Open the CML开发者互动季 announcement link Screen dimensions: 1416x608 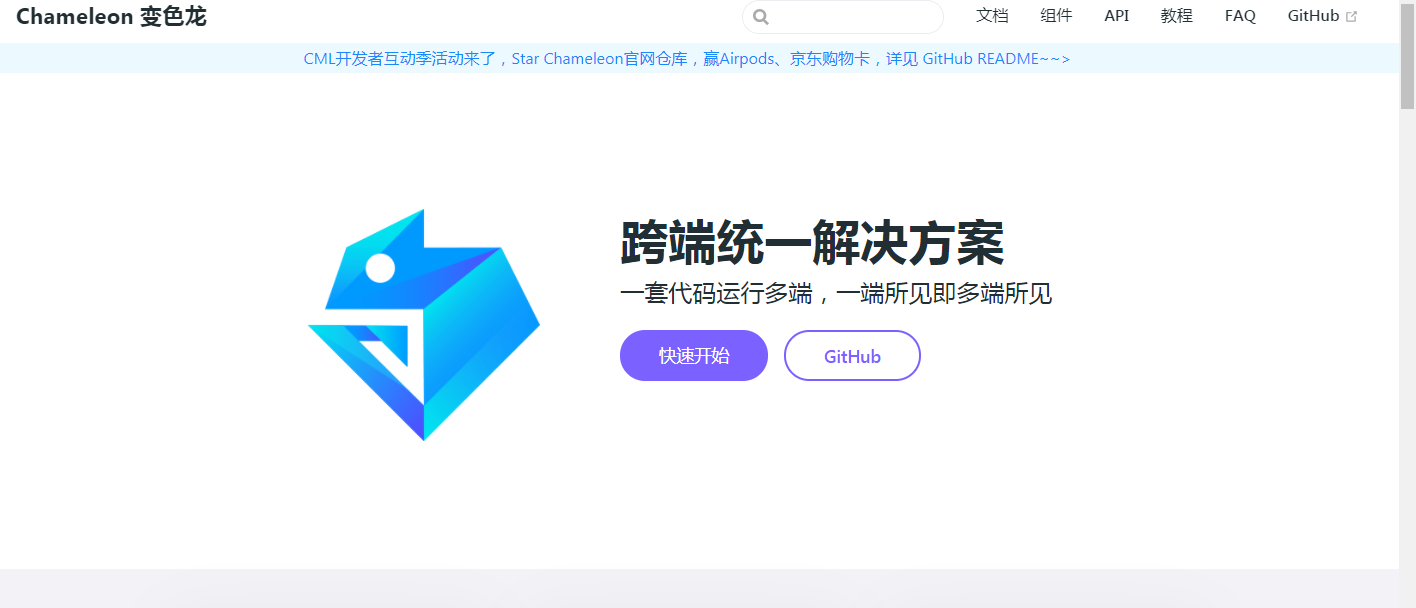click(687, 59)
